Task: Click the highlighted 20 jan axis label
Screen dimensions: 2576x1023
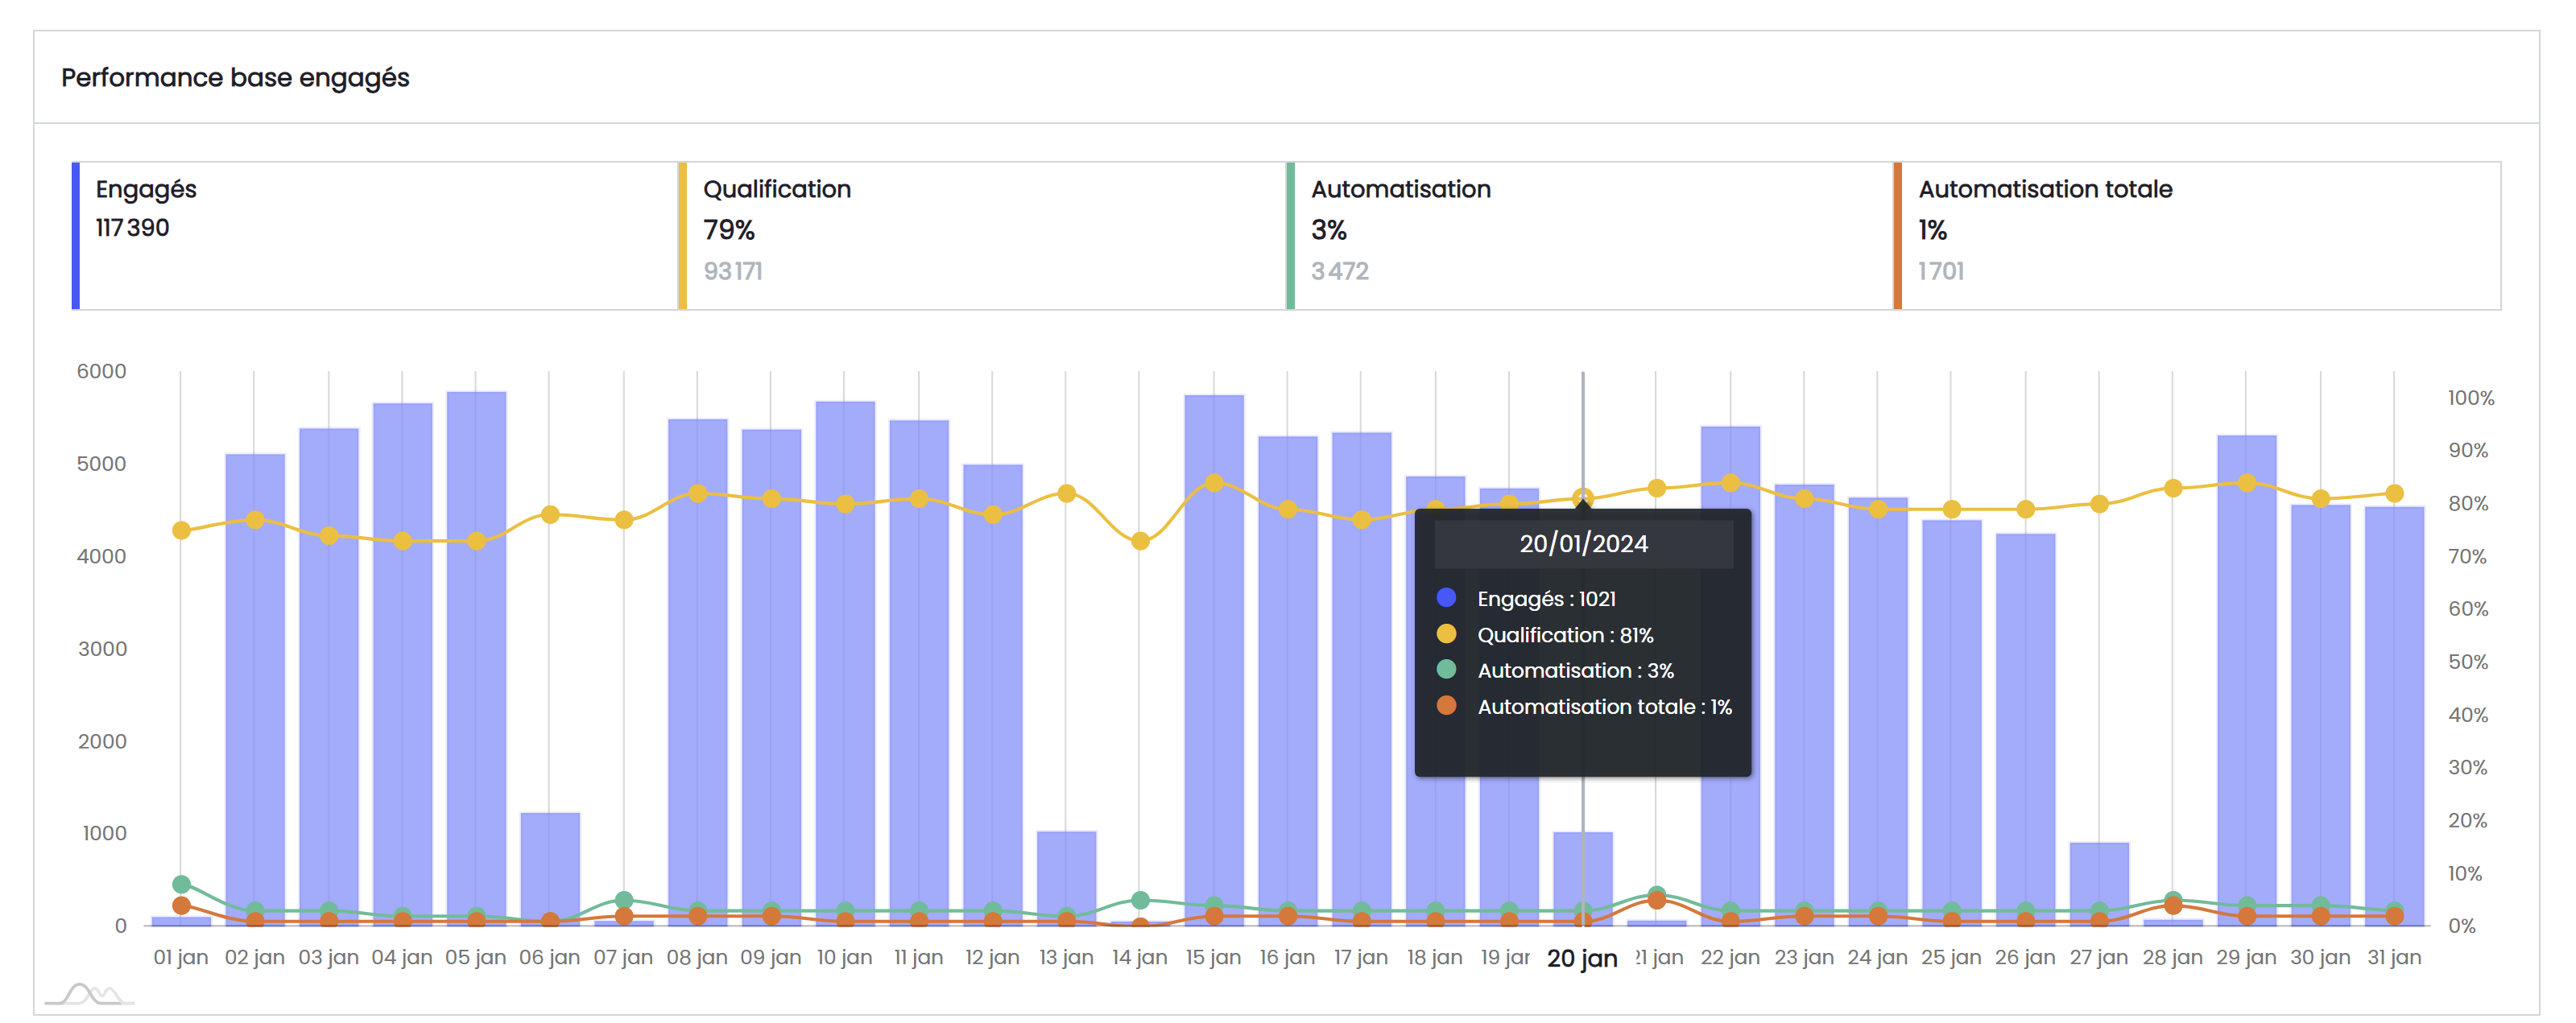Action: click(1582, 958)
